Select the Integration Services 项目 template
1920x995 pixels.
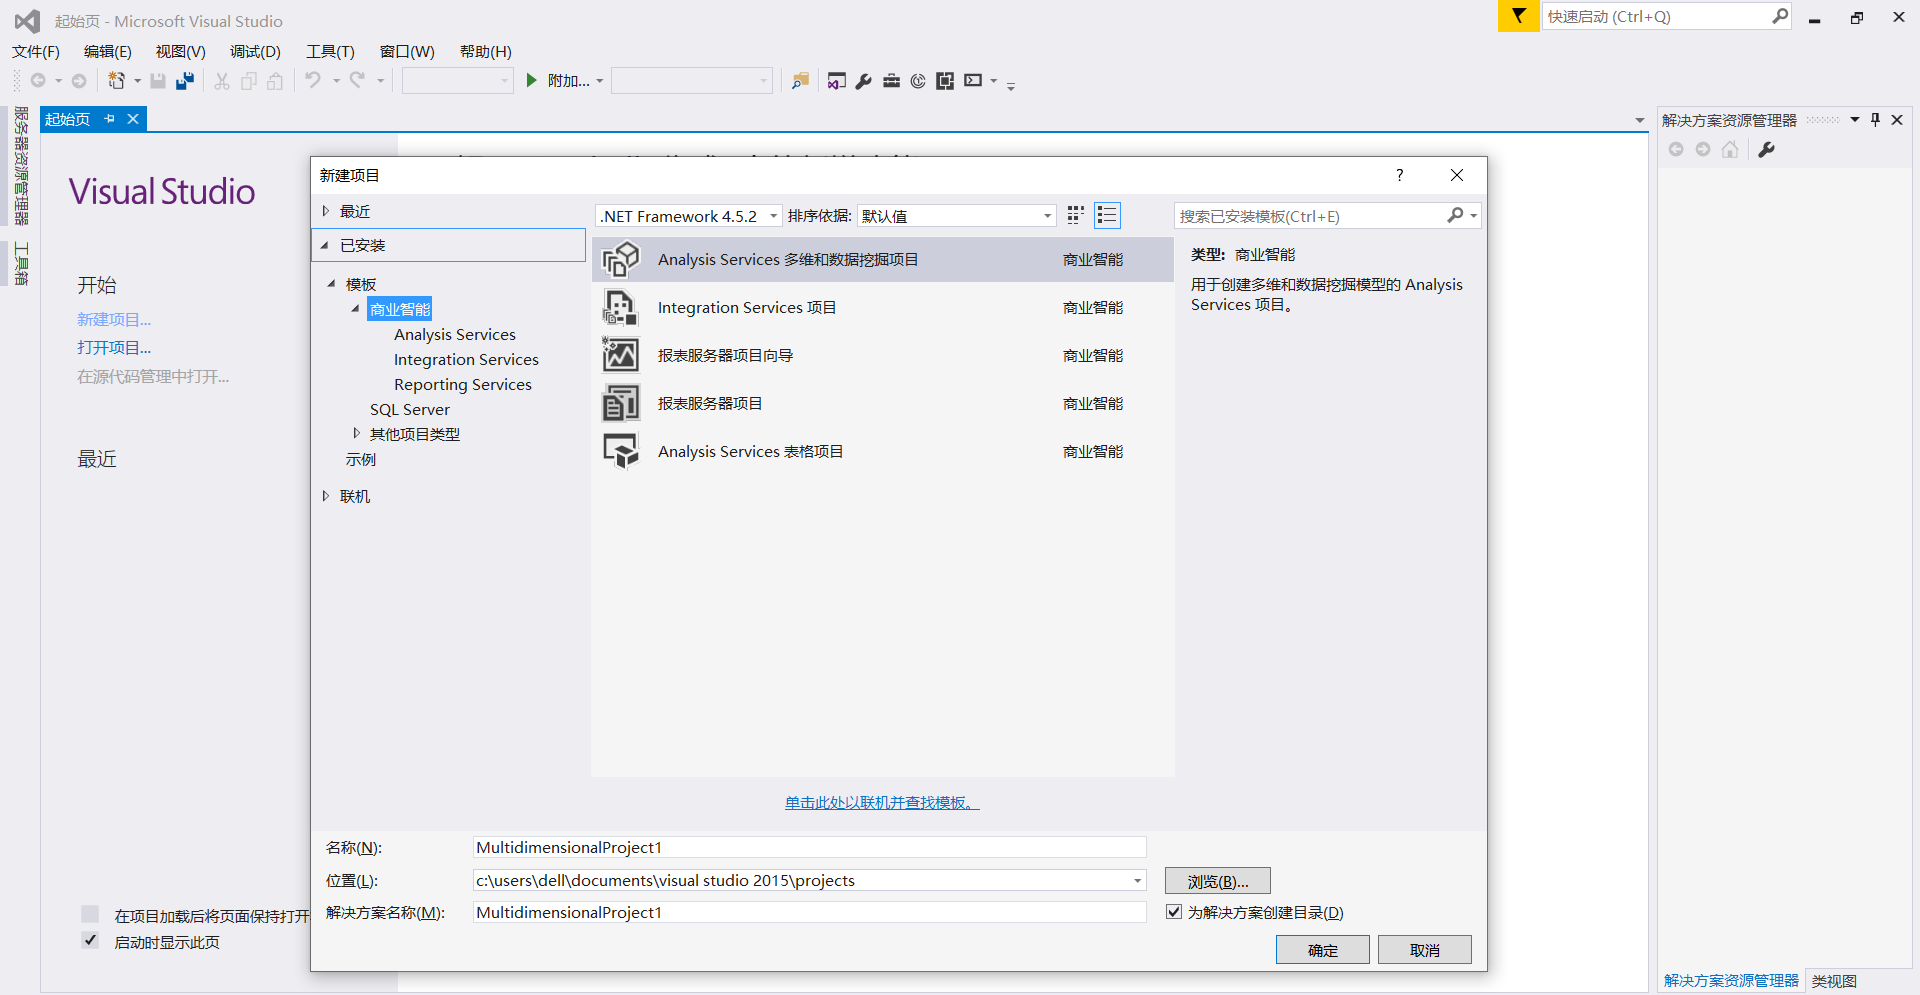pos(746,307)
